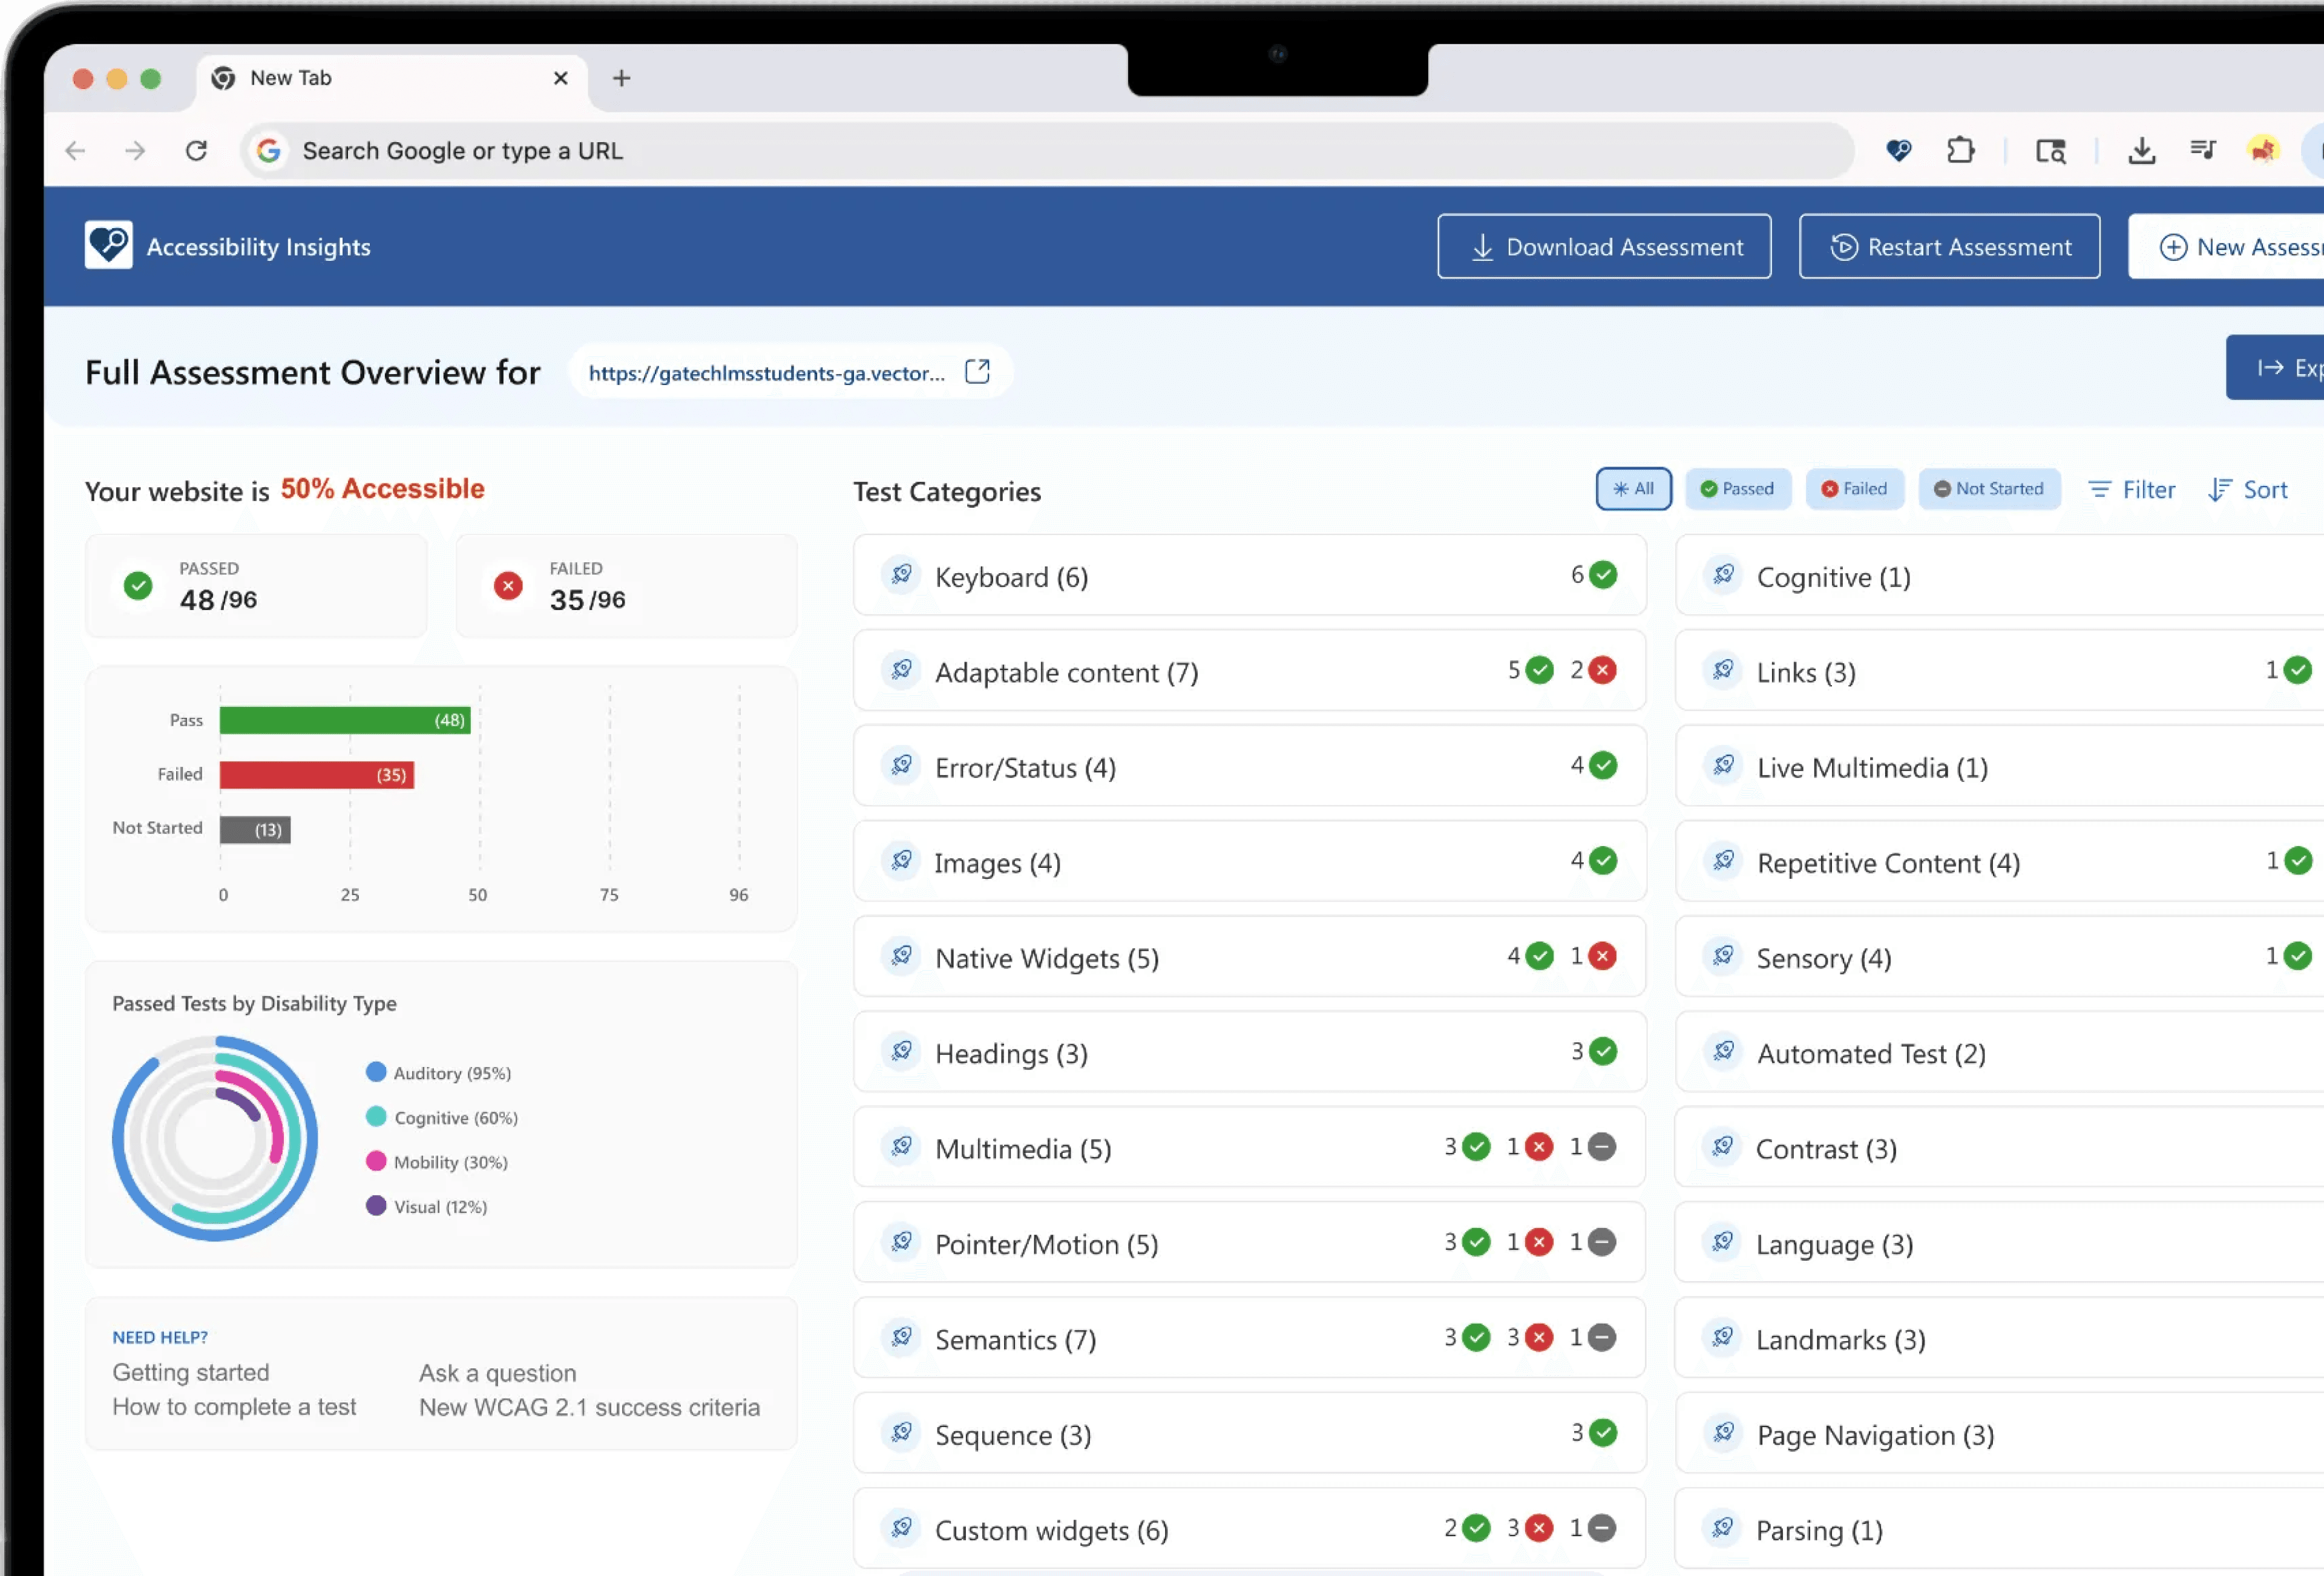2324x1576 pixels.
Task: Toggle the All filter chip
Action: pos(1633,489)
